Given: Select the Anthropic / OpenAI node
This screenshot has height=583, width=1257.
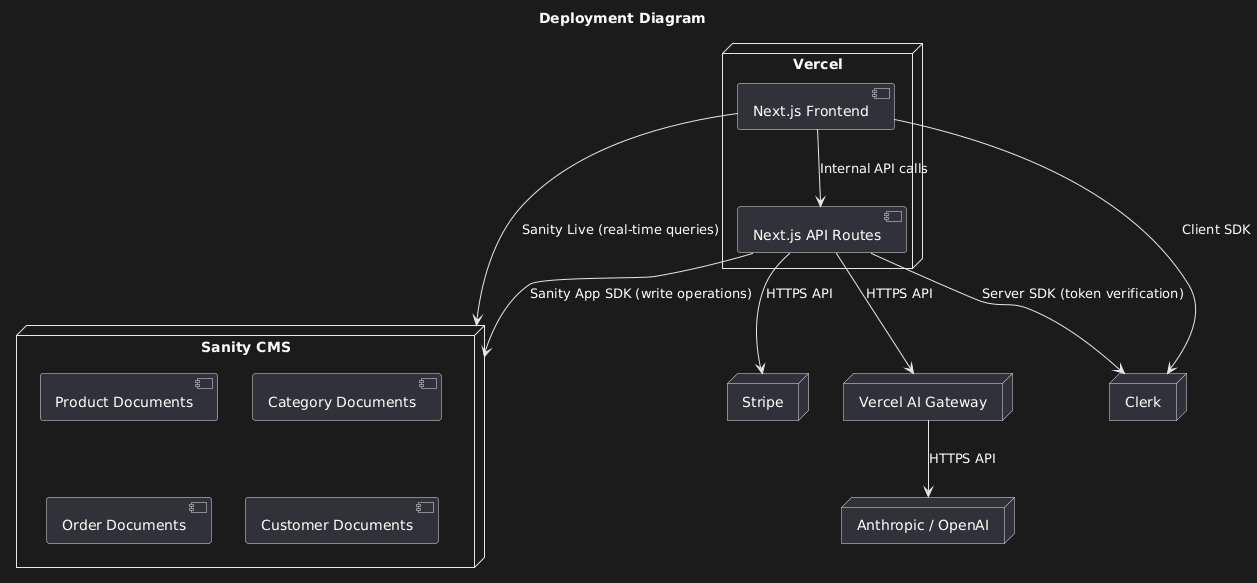Looking at the screenshot, I should click(x=922, y=525).
